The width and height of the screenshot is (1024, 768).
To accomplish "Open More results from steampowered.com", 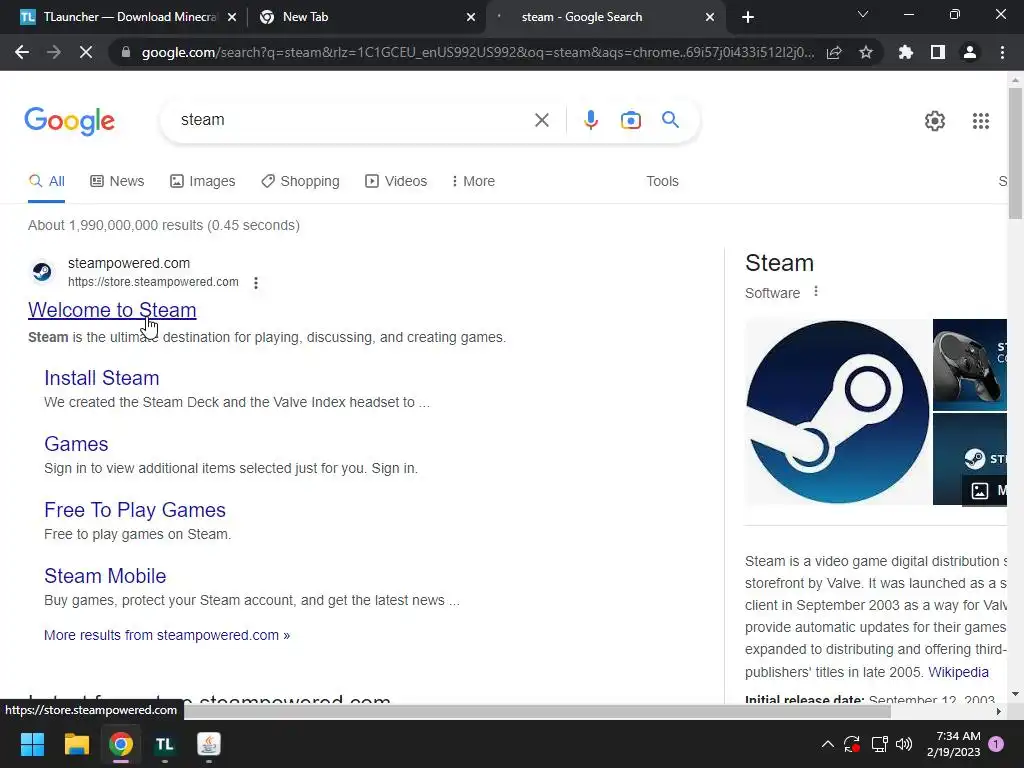I will 167,635.
